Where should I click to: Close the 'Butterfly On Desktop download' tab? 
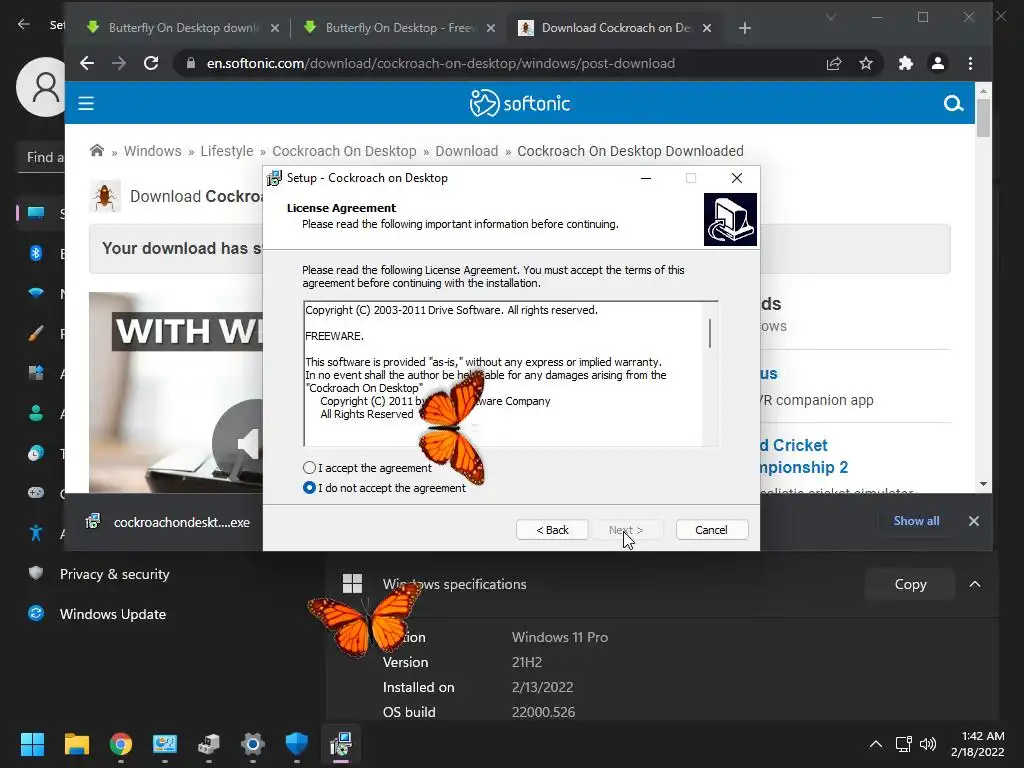click(x=275, y=28)
